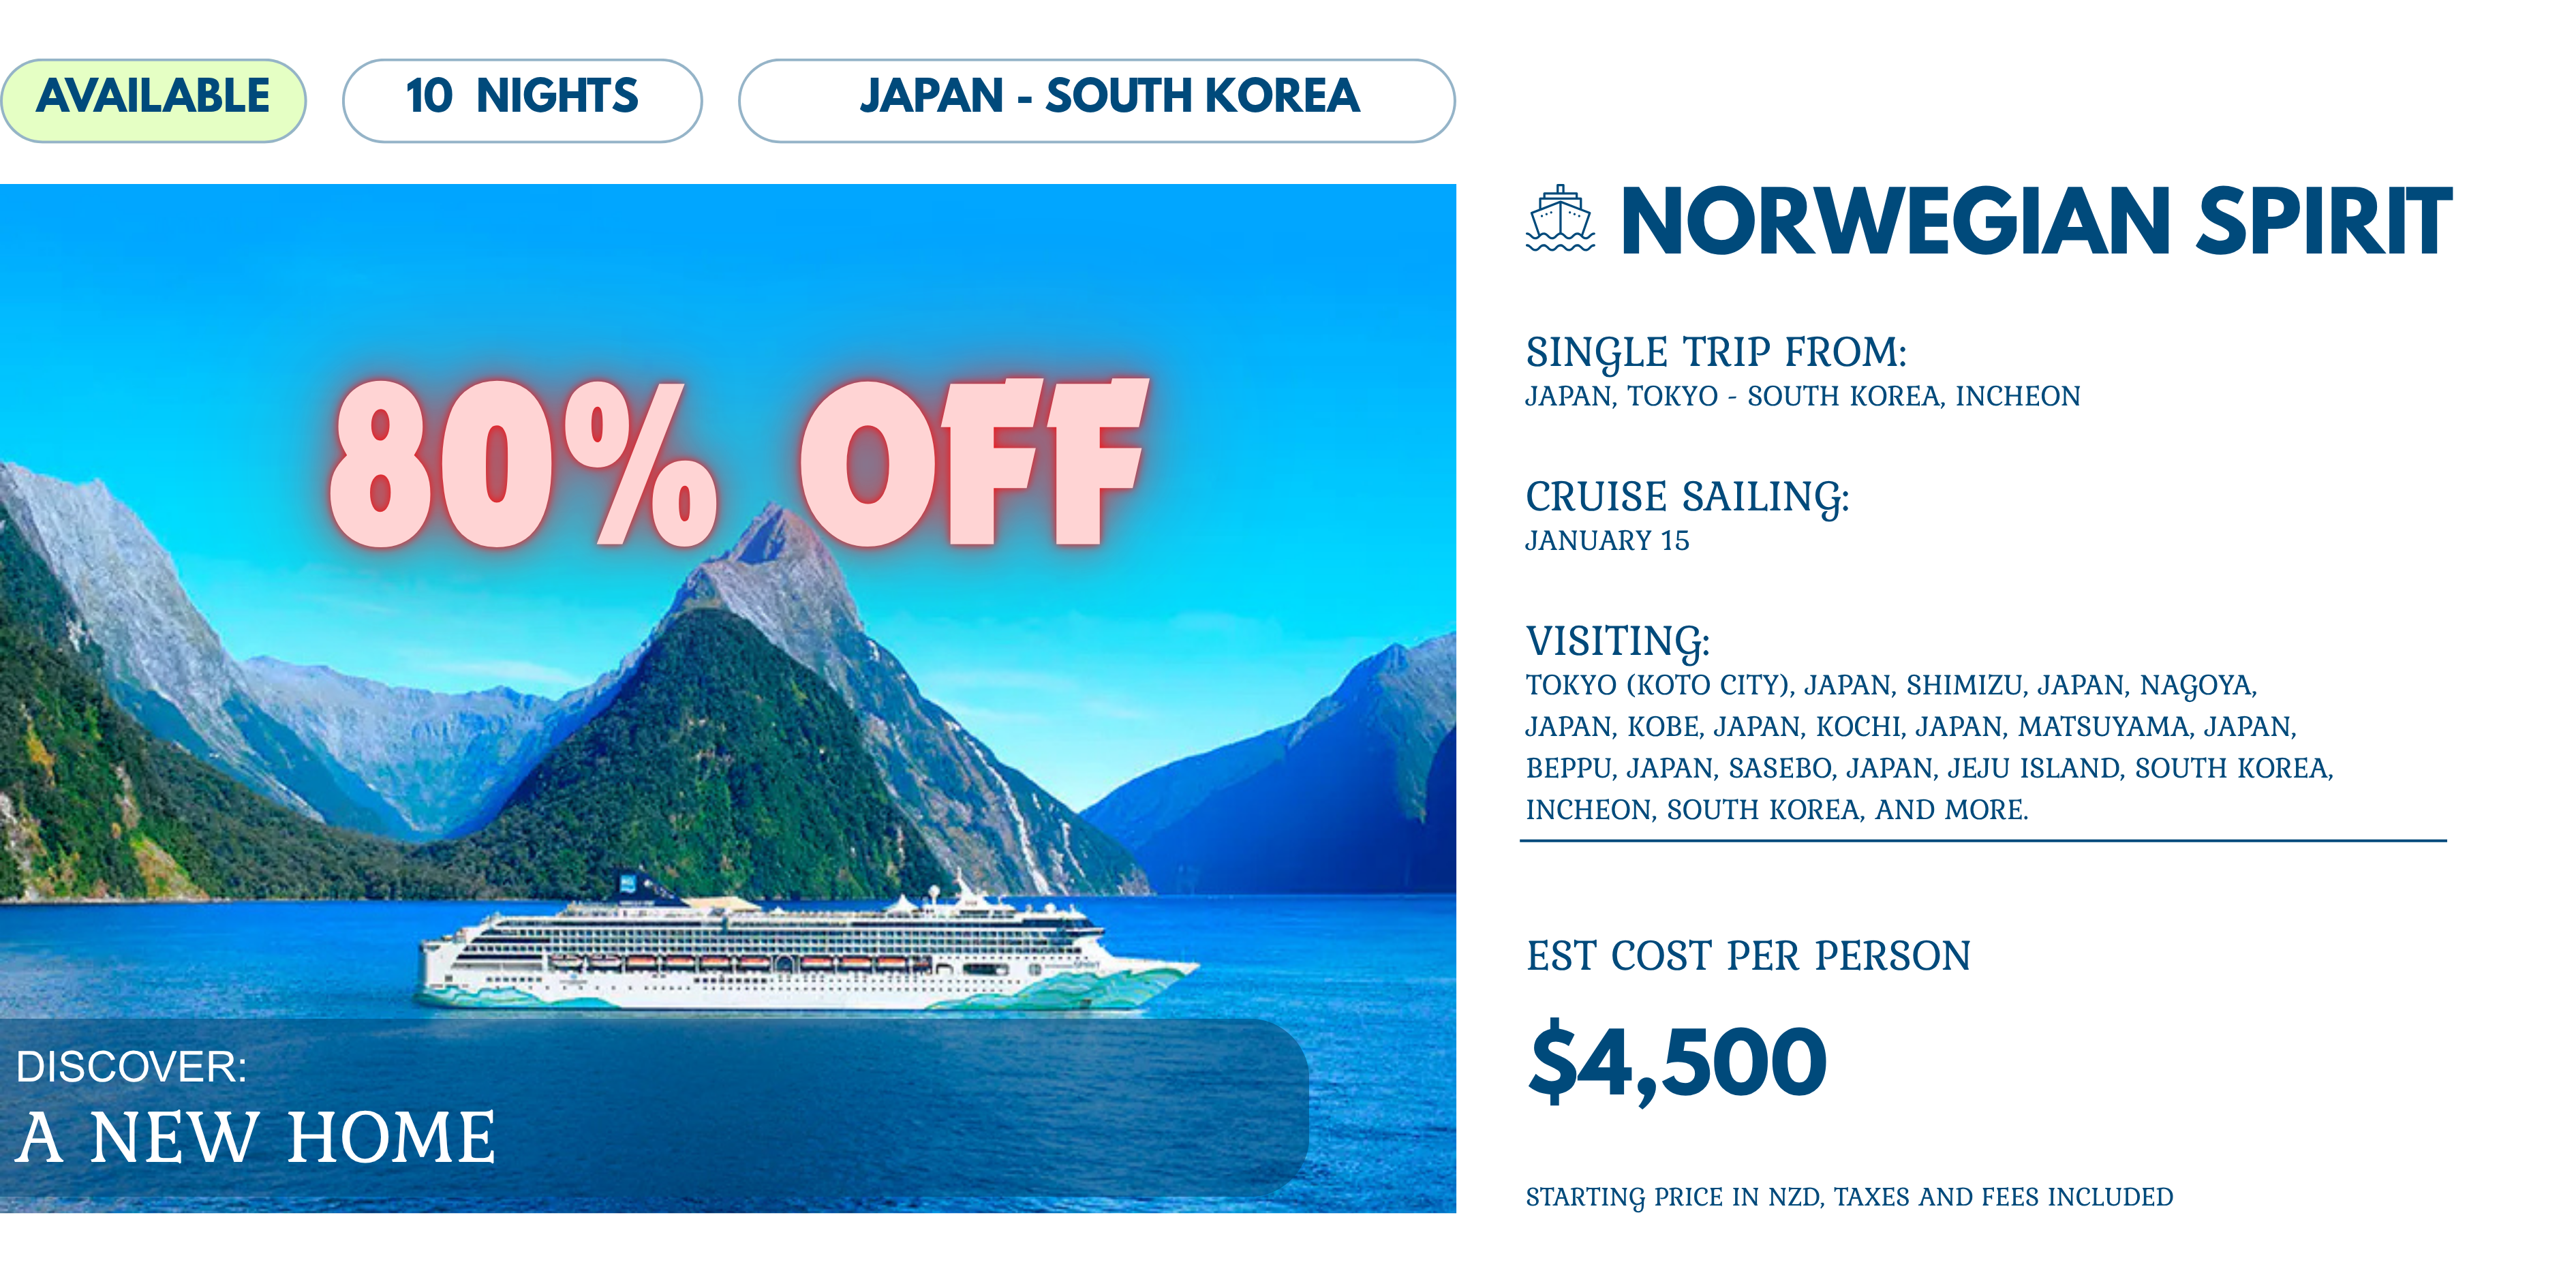Click the A NEW HOME caption
The height and width of the screenshot is (1288, 2576).
click(256, 1138)
